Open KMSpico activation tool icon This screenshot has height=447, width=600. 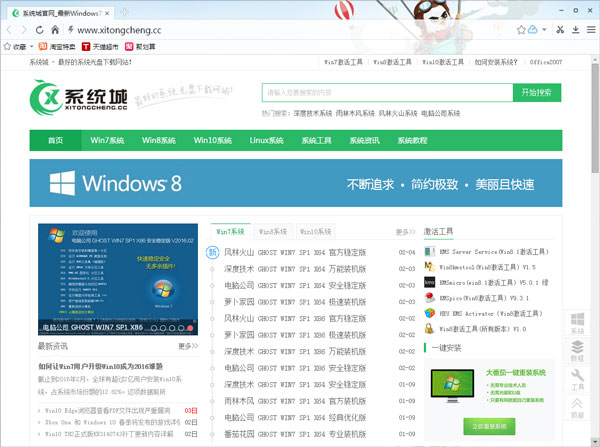[430, 298]
